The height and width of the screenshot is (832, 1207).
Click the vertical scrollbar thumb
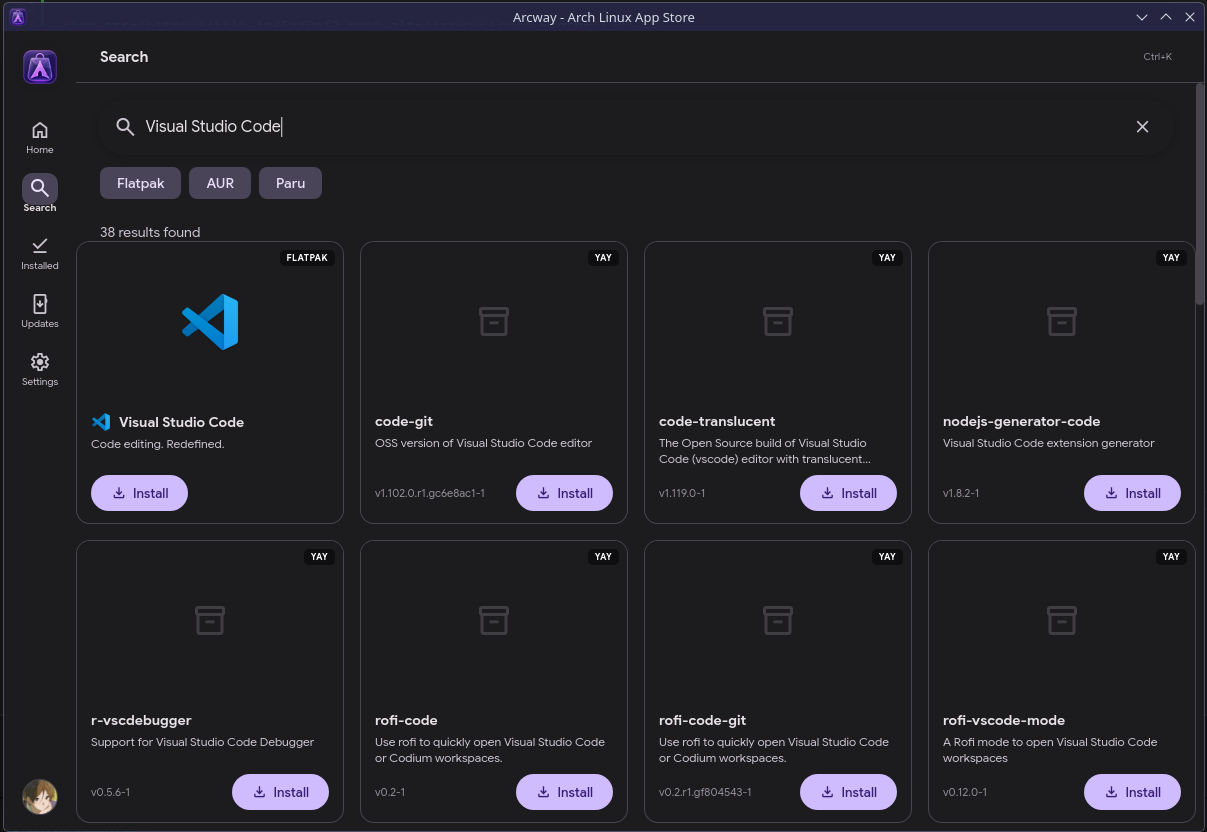click(x=1200, y=193)
